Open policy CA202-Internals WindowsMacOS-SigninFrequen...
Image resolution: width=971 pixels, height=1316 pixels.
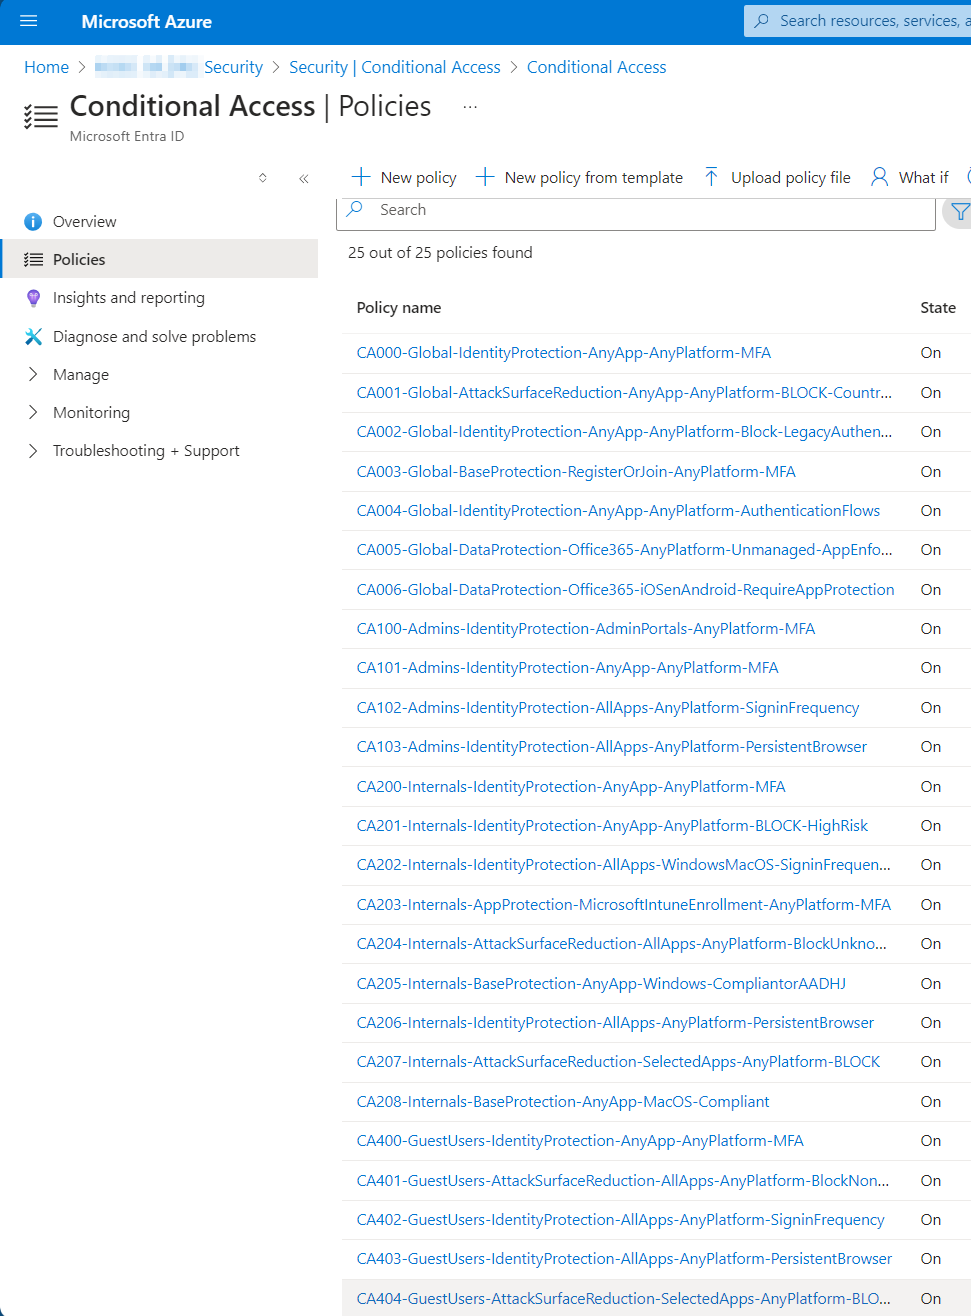623,865
